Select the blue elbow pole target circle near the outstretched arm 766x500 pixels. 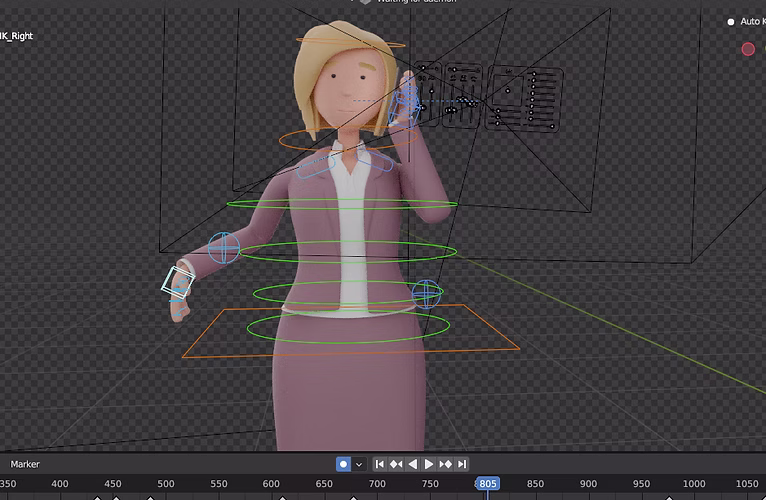[224, 248]
